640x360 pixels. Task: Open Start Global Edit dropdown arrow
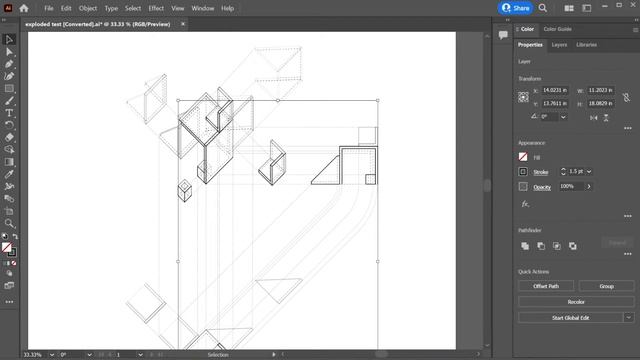[629, 318]
